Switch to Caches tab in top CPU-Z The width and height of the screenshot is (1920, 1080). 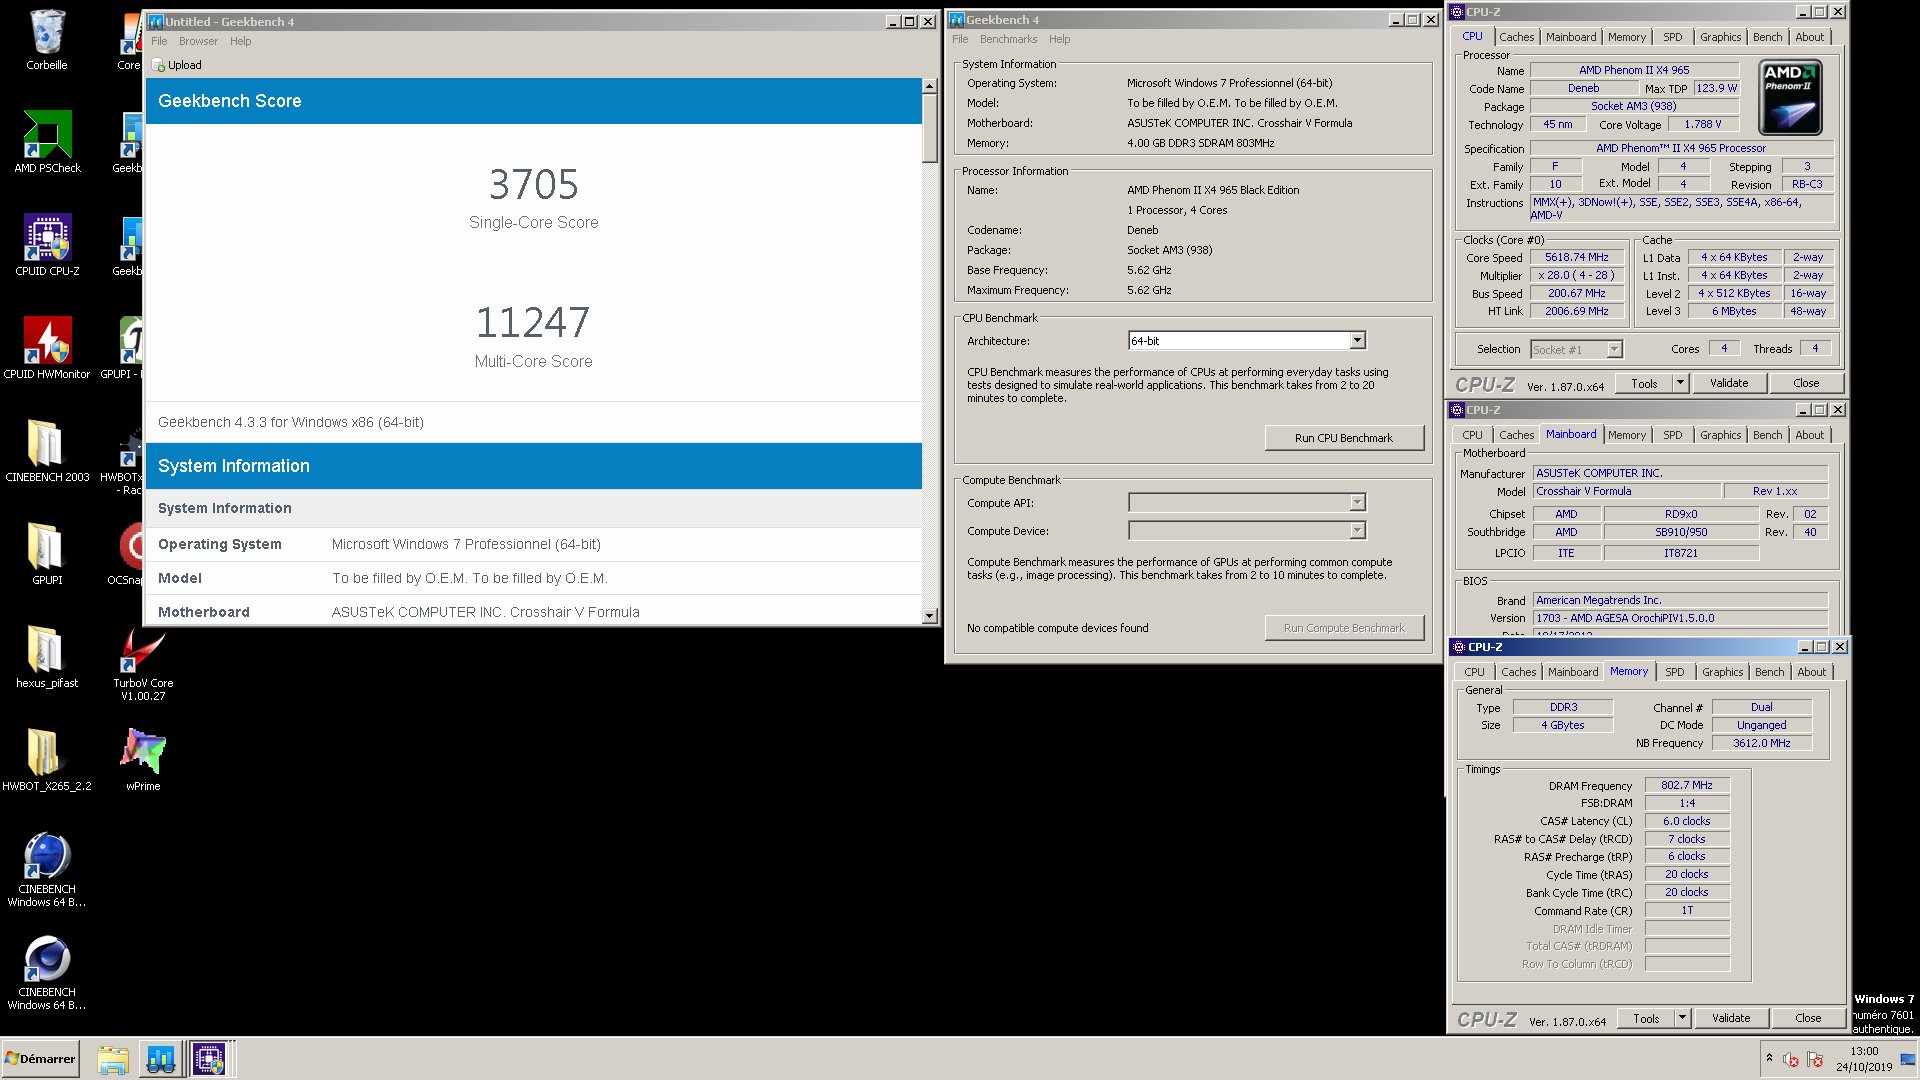(x=1516, y=37)
